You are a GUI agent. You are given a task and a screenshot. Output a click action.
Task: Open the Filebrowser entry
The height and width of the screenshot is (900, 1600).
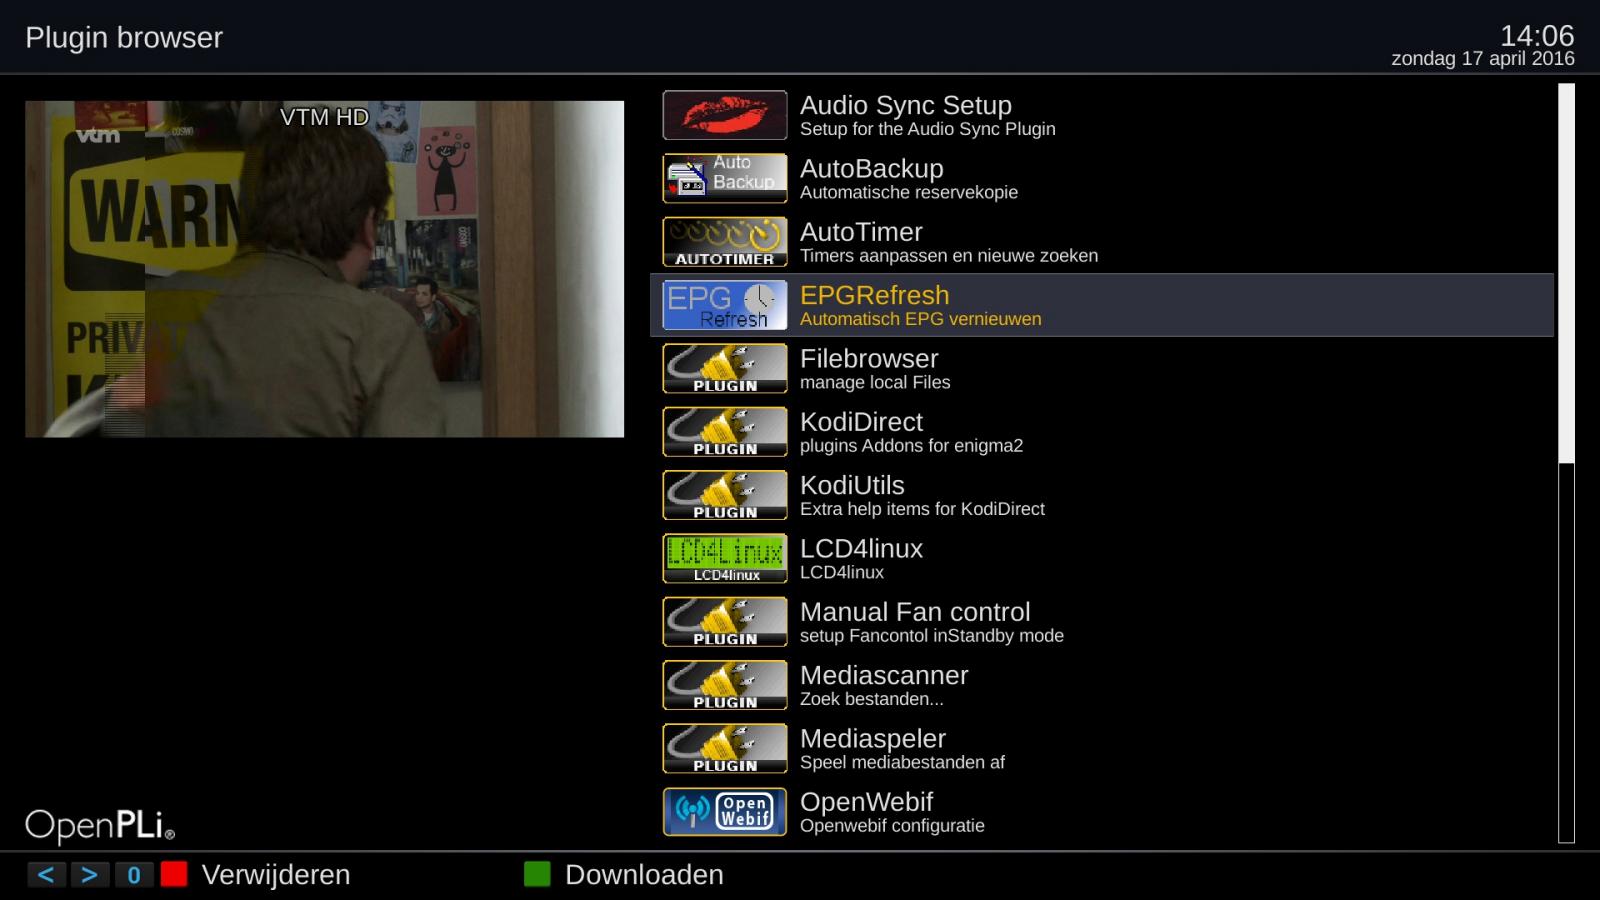(1102, 368)
